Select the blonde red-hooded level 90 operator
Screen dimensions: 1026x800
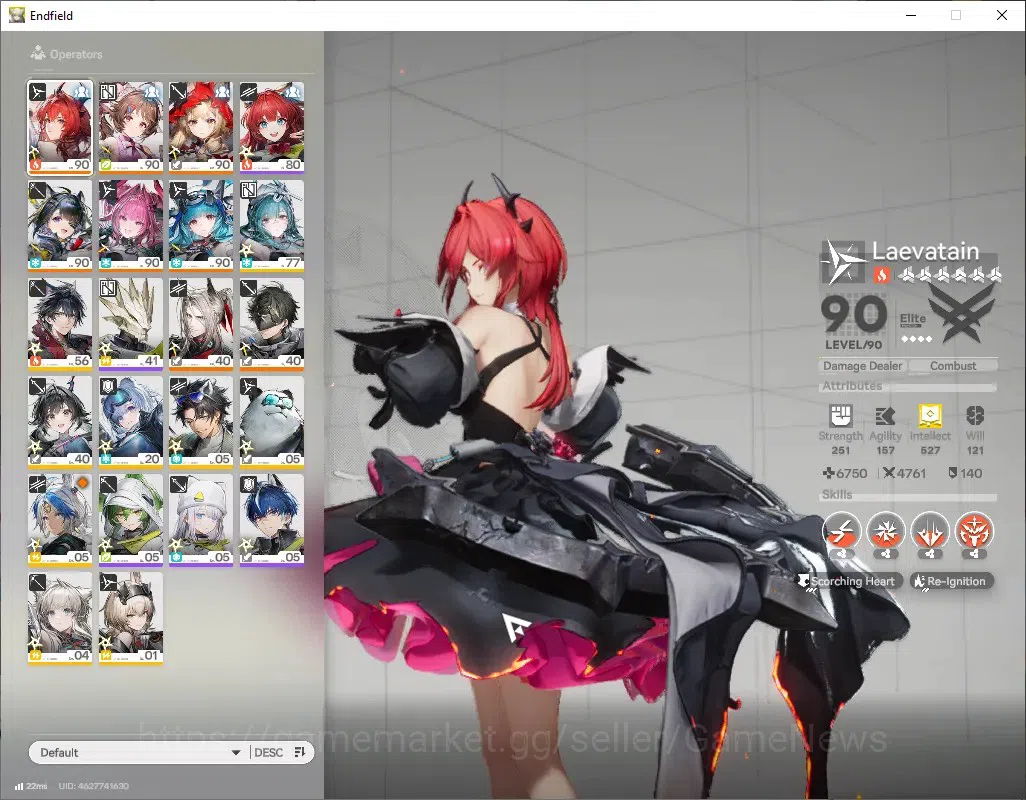201,127
